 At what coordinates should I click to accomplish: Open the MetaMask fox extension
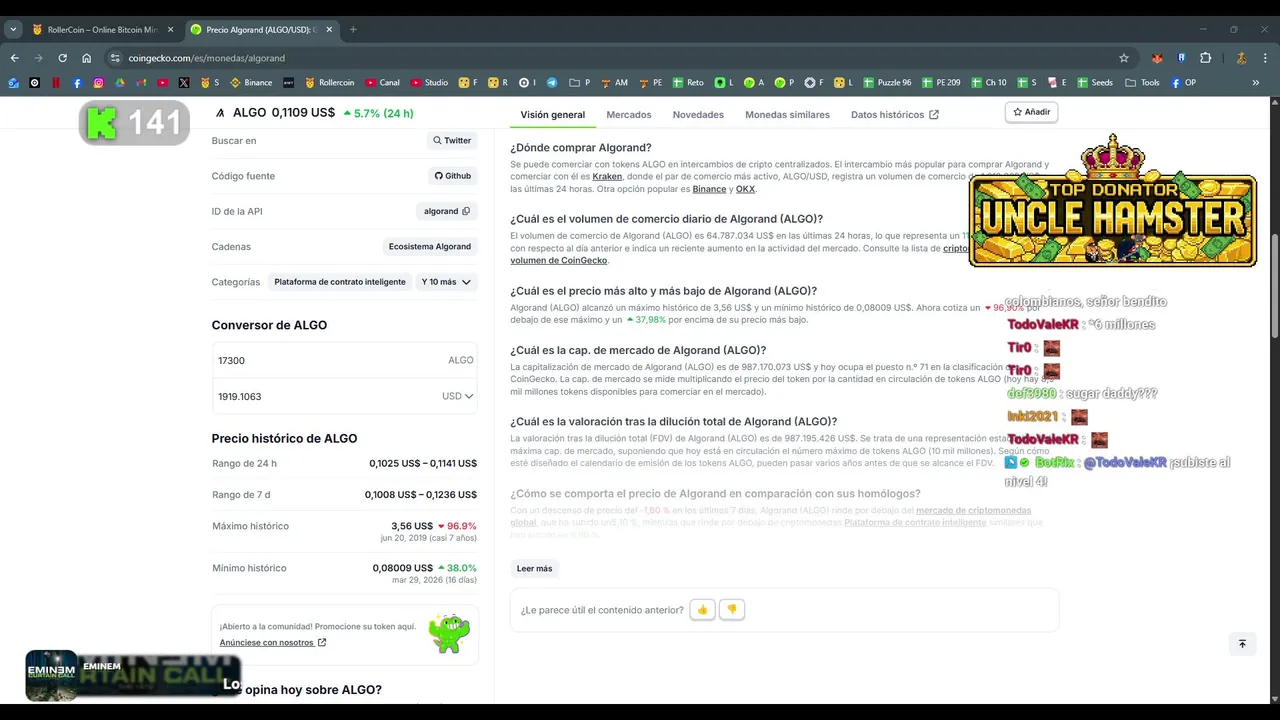point(1158,58)
